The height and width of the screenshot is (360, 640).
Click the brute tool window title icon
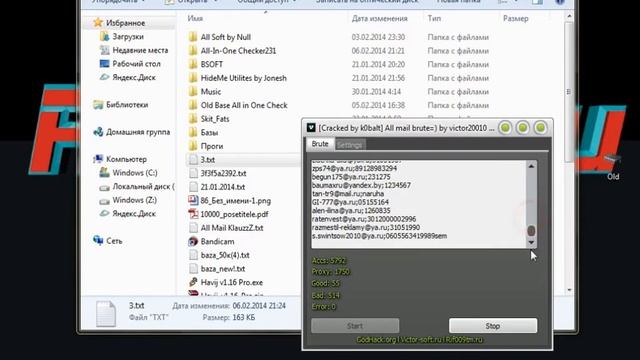click(x=311, y=128)
